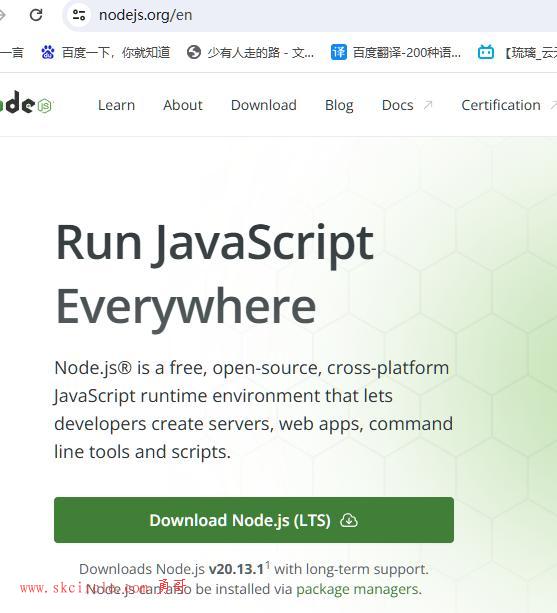Click the v20.13.1 version text
557x613 pixels.
pyautogui.click(x=236, y=569)
